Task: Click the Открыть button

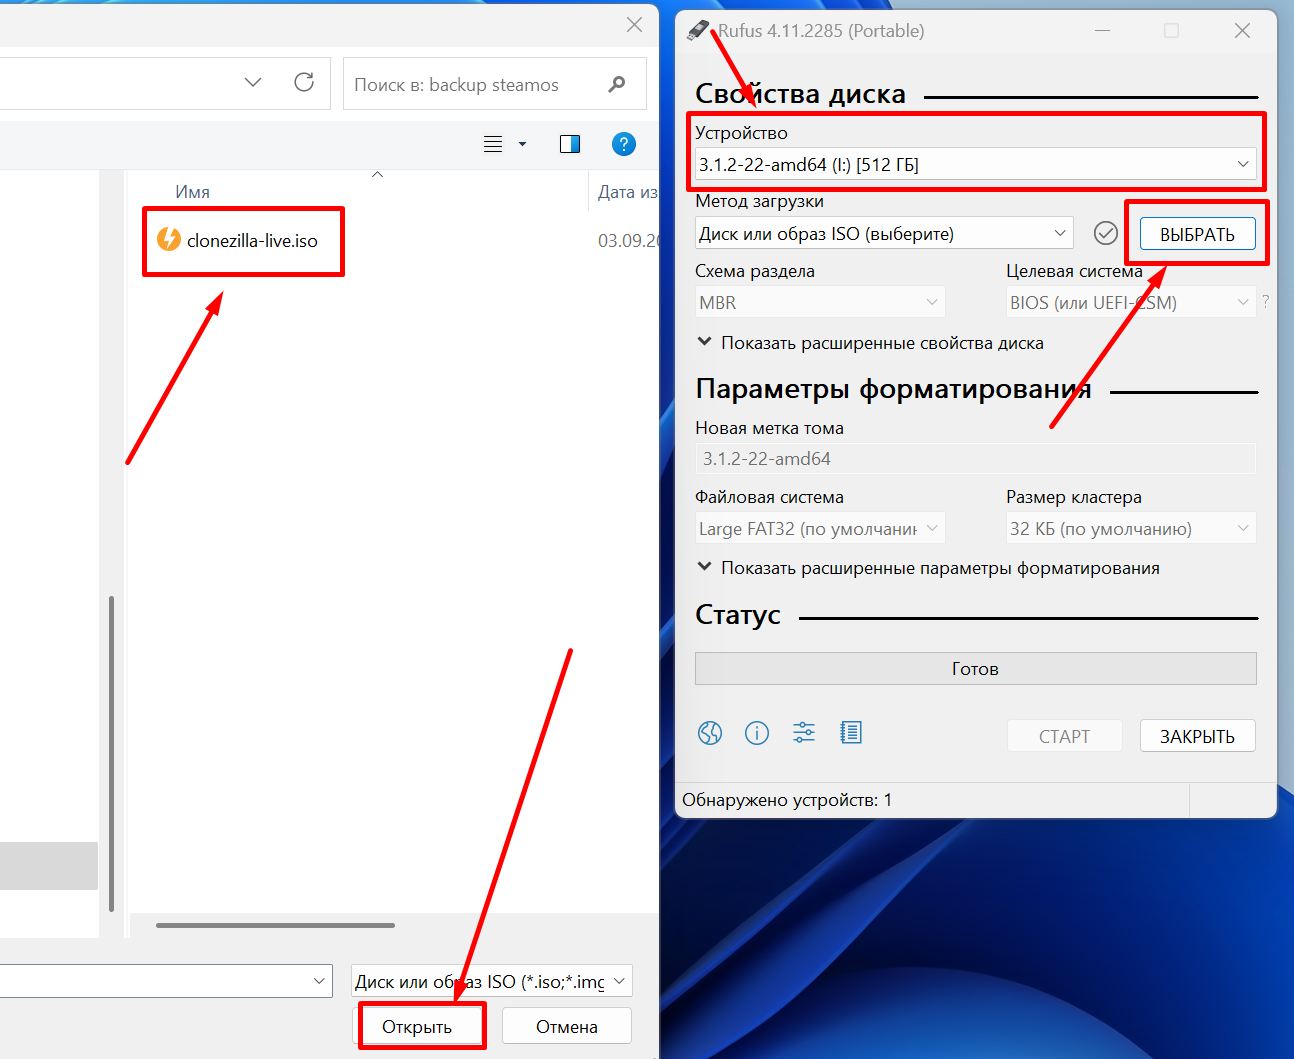Action: (417, 1026)
